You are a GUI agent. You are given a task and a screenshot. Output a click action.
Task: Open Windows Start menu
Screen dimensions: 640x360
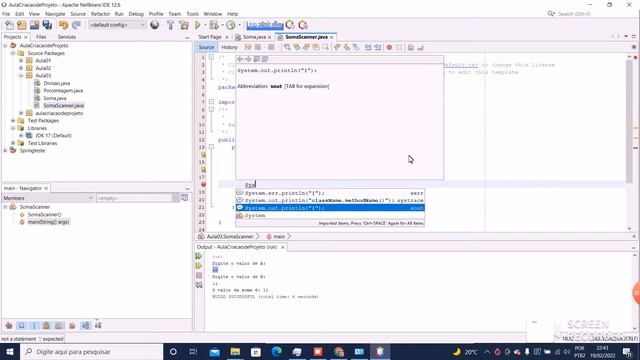click(x=10, y=352)
